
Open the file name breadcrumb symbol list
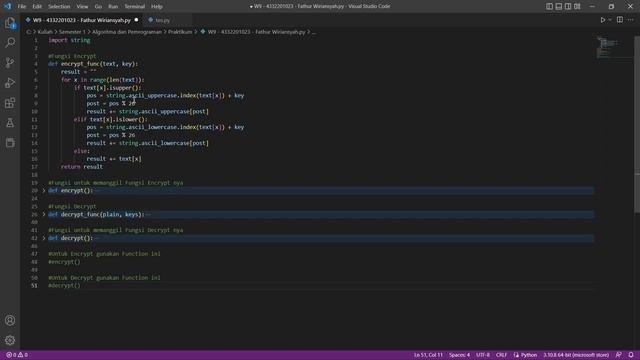point(253,32)
